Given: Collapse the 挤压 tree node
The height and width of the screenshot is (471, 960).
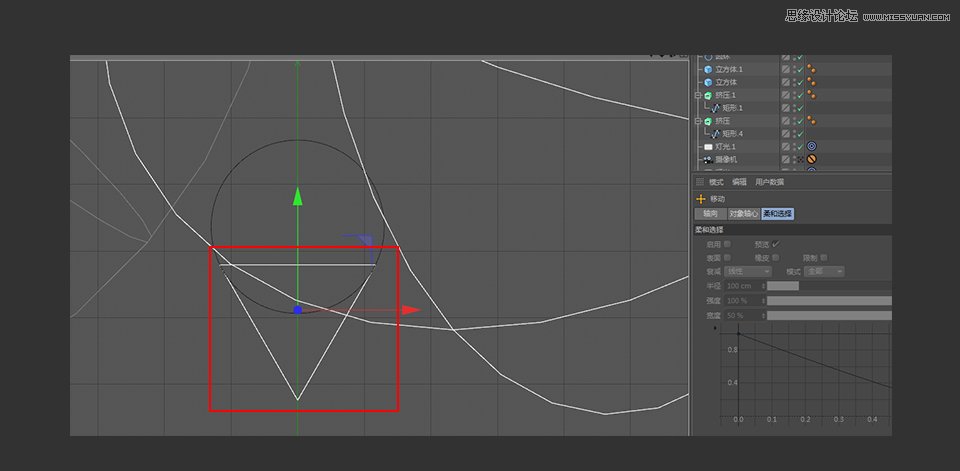Looking at the screenshot, I should pos(697,121).
